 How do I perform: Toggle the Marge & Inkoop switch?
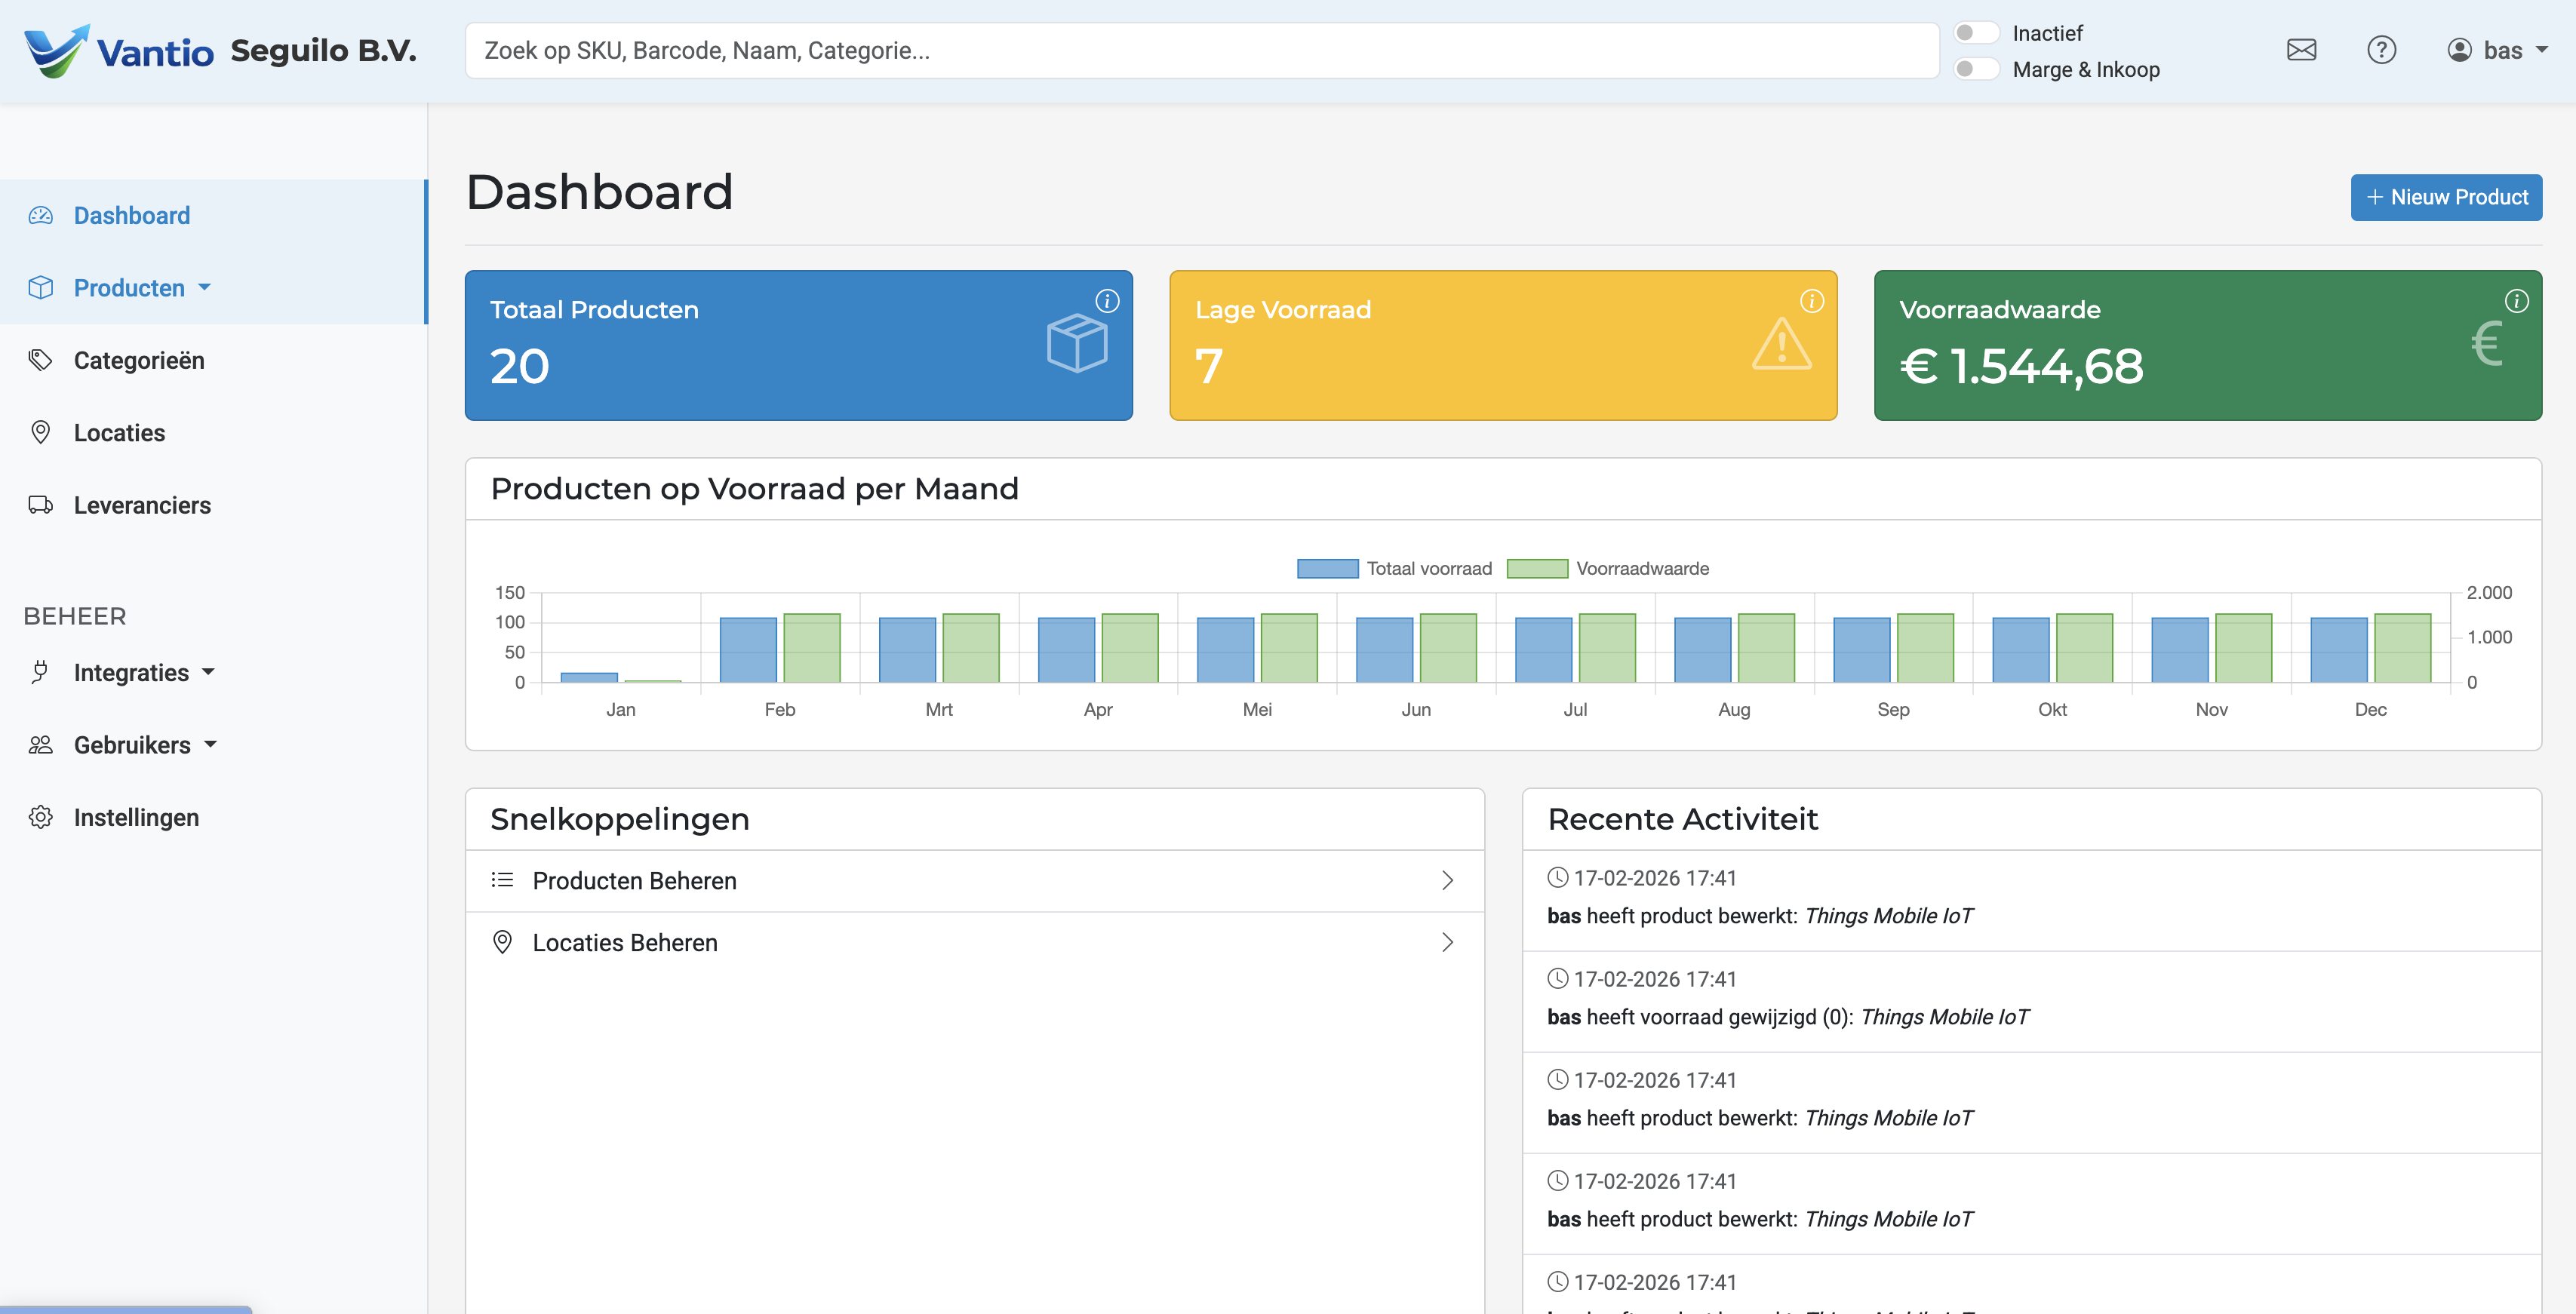pos(1975,69)
